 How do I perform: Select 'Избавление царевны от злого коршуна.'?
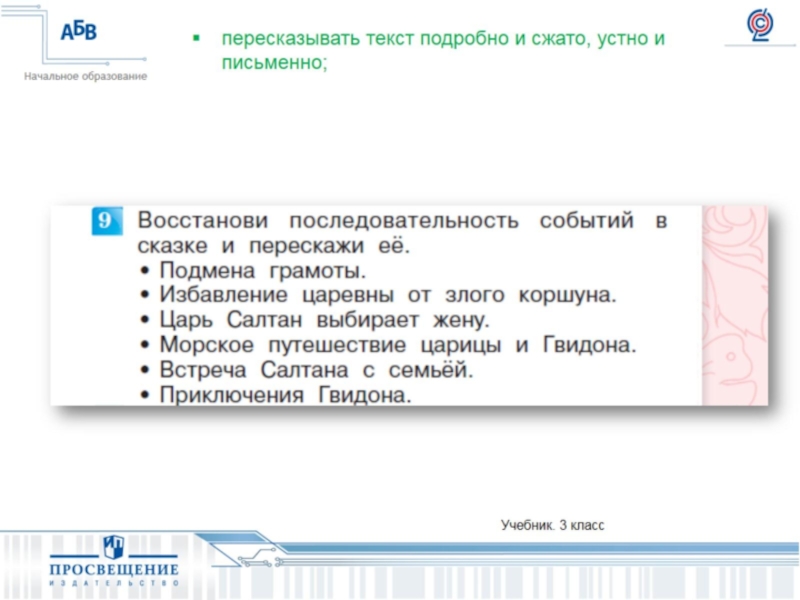pos(388,295)
